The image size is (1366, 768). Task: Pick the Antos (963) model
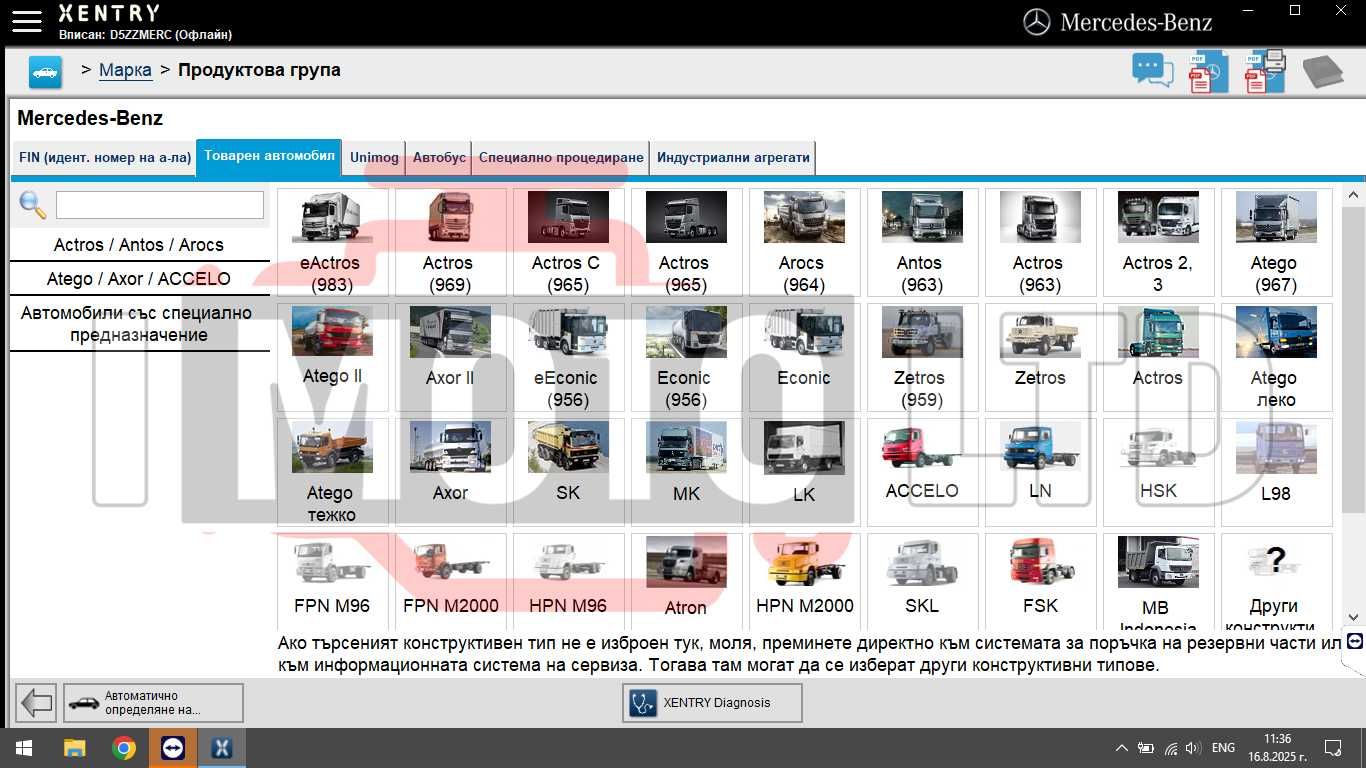click(922, 243)
